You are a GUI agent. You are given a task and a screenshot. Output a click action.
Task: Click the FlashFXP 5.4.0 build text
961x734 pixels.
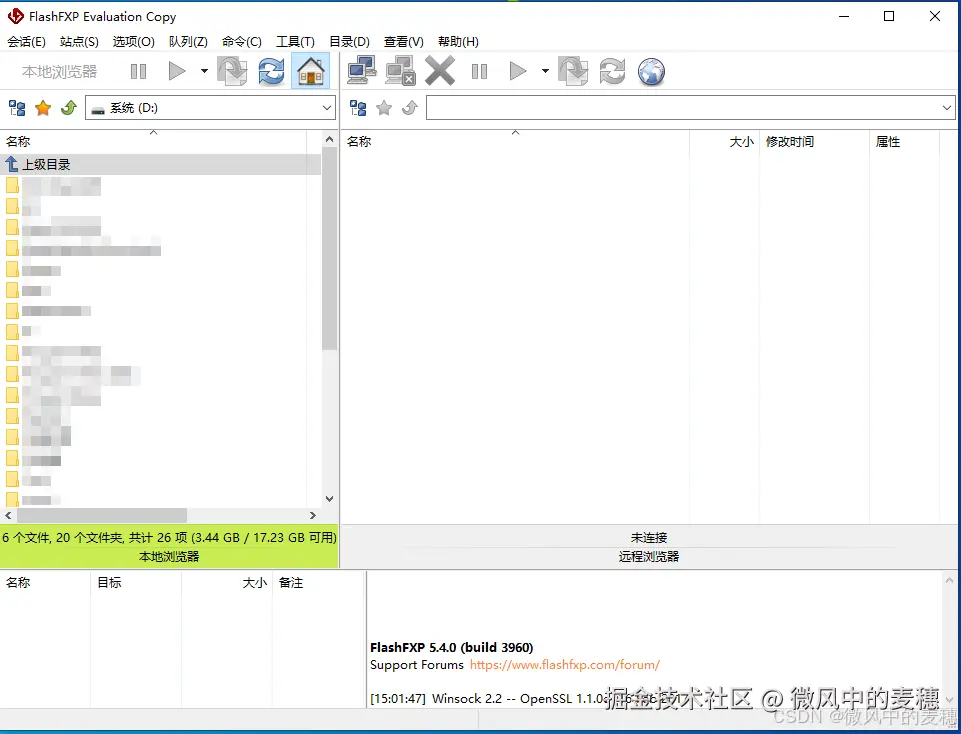coord(452,648)
